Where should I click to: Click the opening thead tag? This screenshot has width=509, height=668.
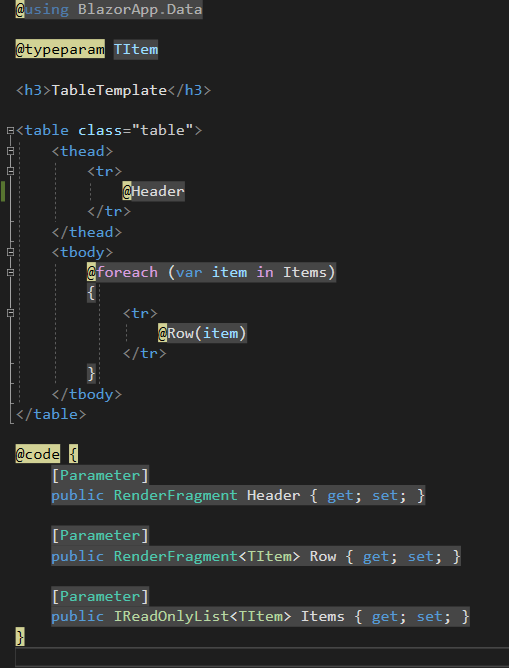[x=82, y=151]
